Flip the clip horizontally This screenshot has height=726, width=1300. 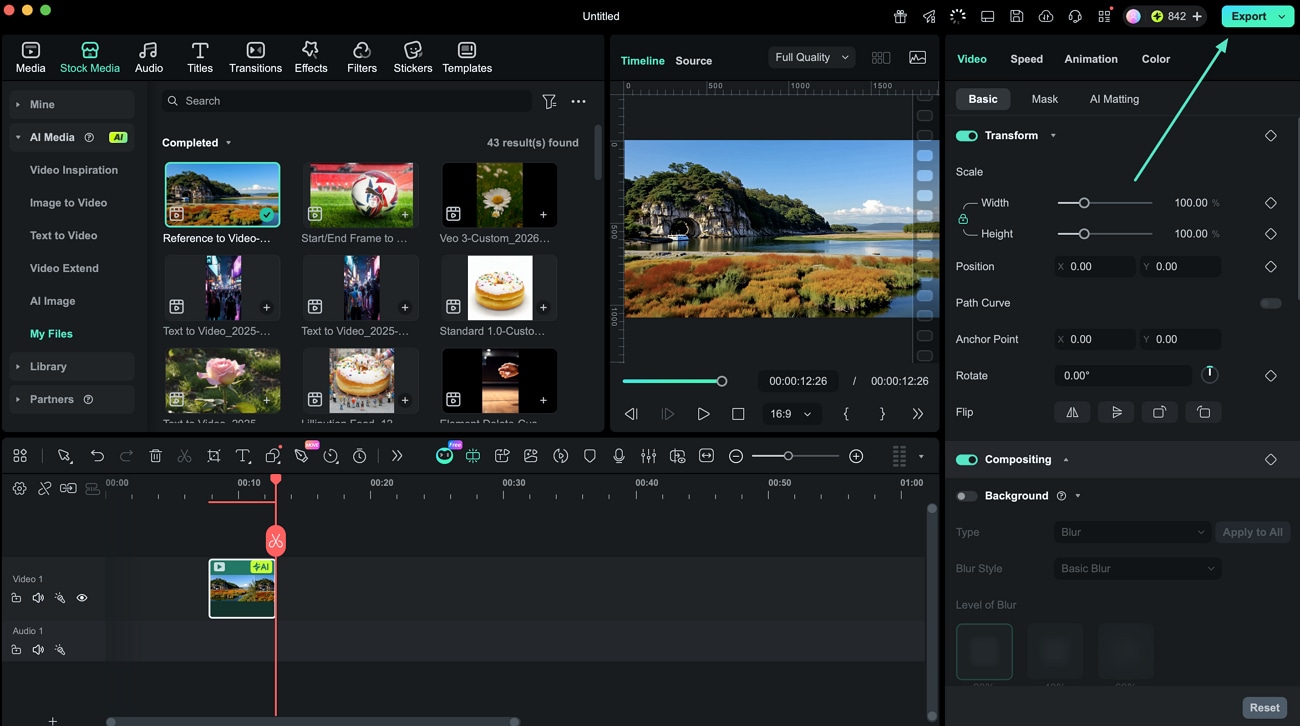coord(1072,412)
